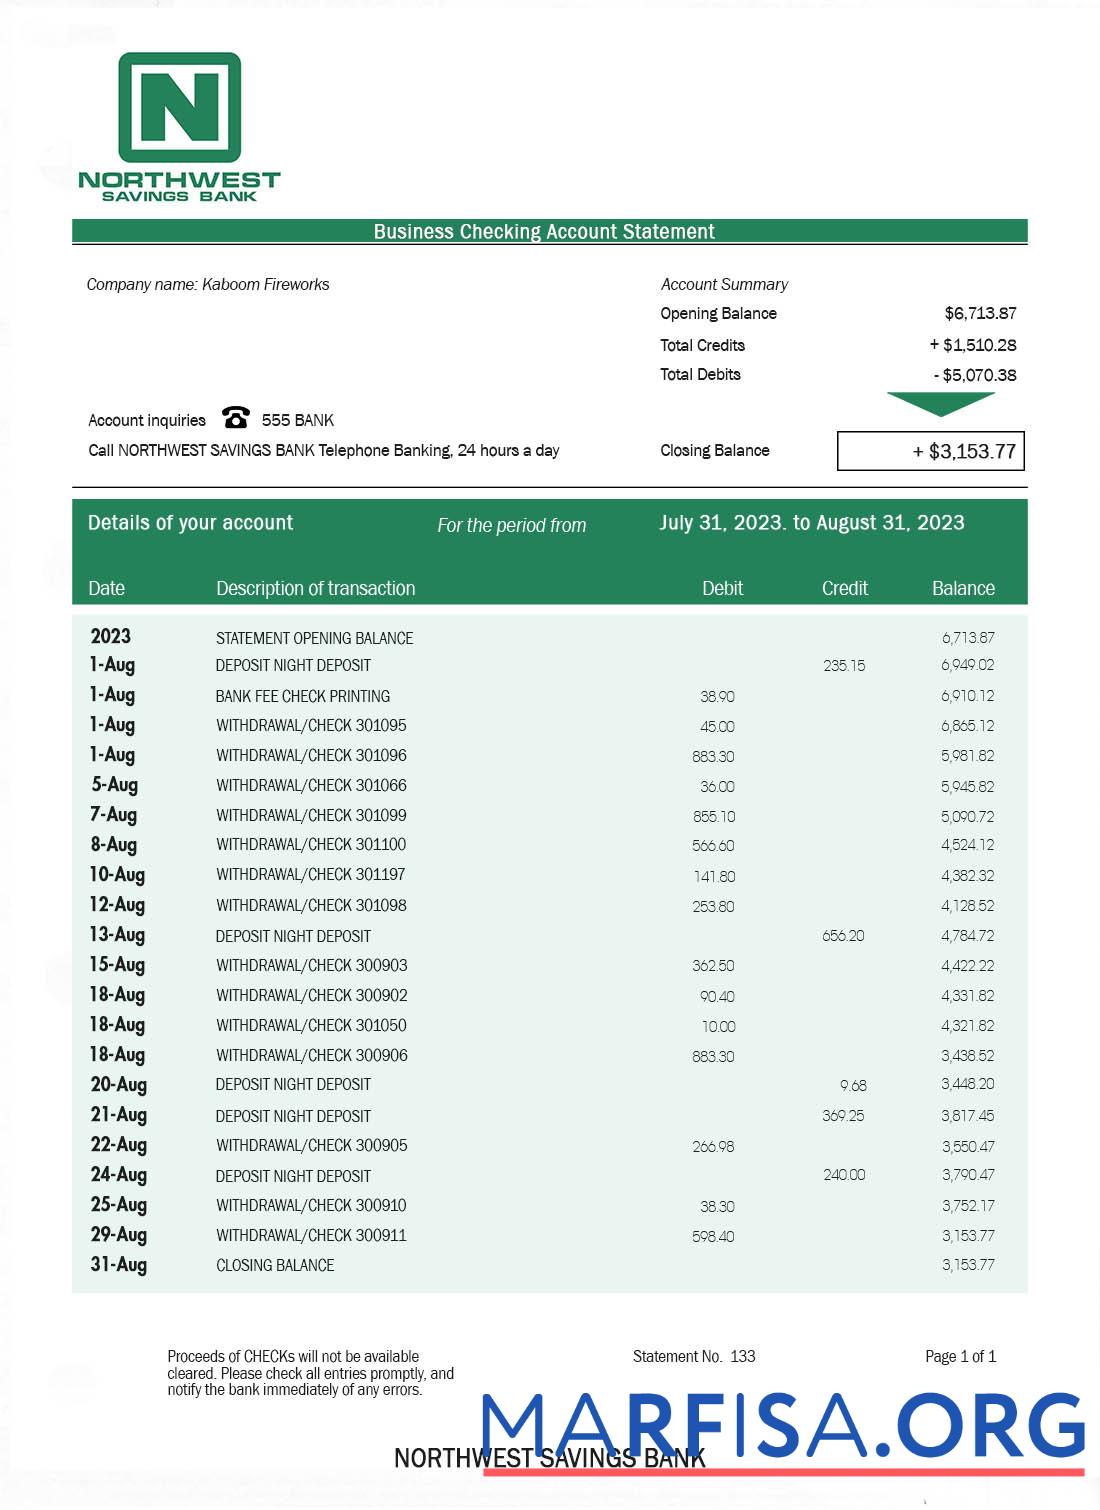Click the green Details of your account header
The image size is (1100, 1510).
coord(190,523)
